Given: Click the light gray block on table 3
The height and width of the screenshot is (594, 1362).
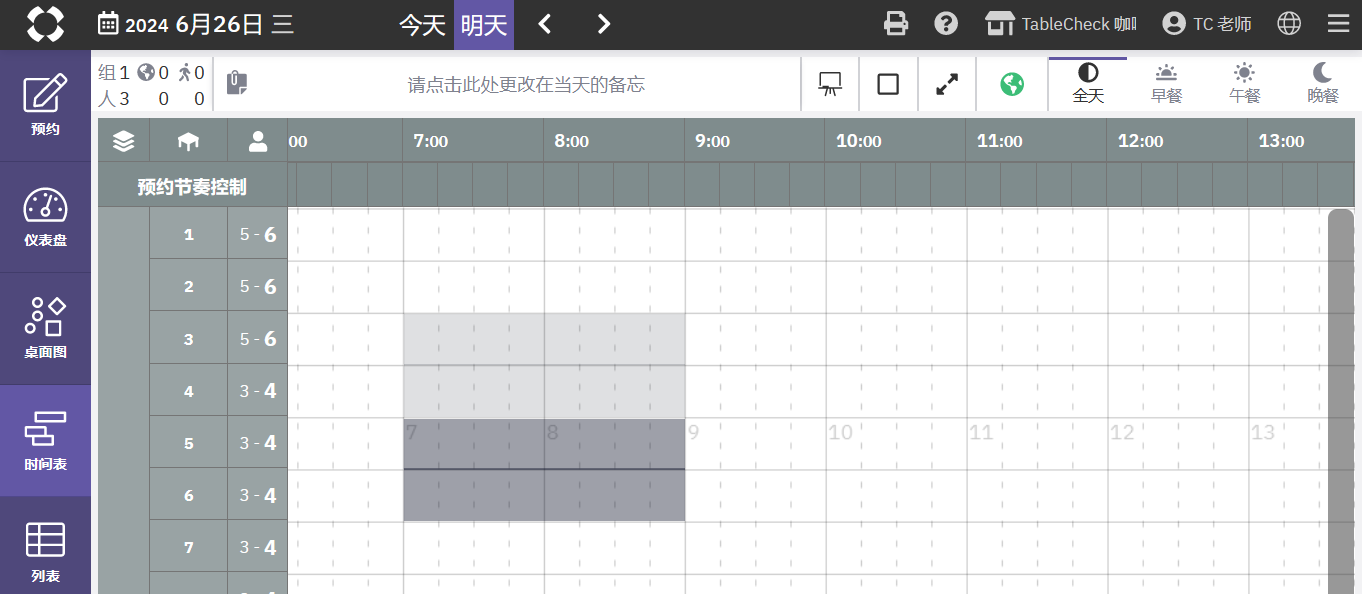Looking at the screenshot, I should (544, 339).
